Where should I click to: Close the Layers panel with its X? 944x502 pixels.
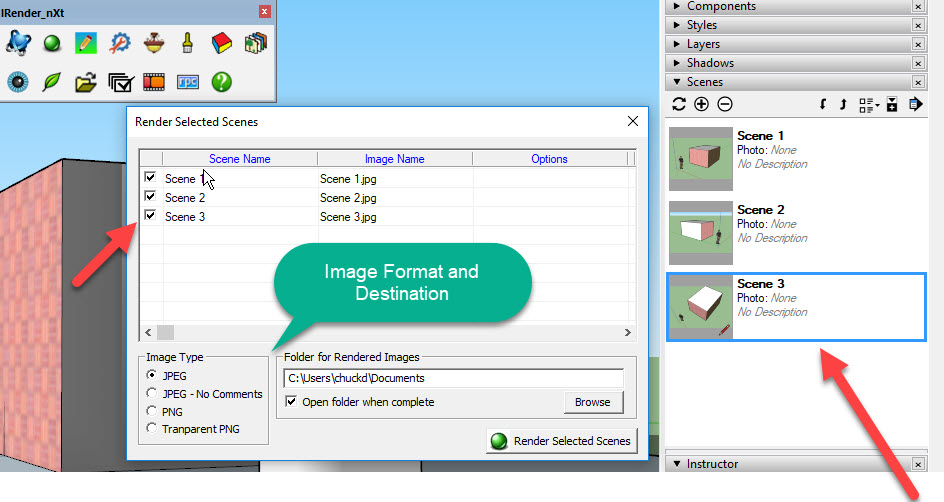click(918, 45)
